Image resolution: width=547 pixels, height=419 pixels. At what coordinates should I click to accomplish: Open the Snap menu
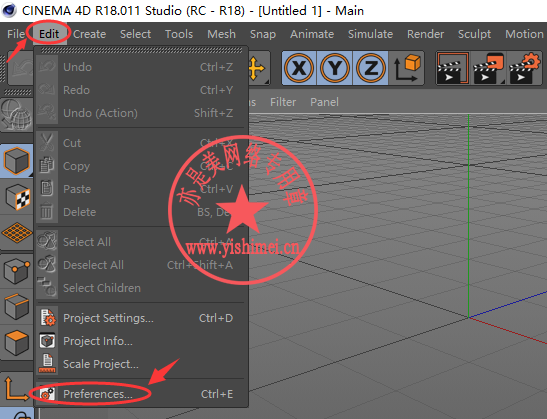(x=263, y=34)
